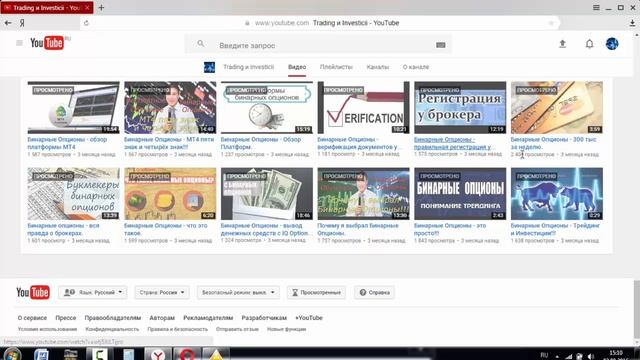The width and height of the screenshot is (640, 360).
Task: Open the Word taskbar icon
Action: pos(41,354)
